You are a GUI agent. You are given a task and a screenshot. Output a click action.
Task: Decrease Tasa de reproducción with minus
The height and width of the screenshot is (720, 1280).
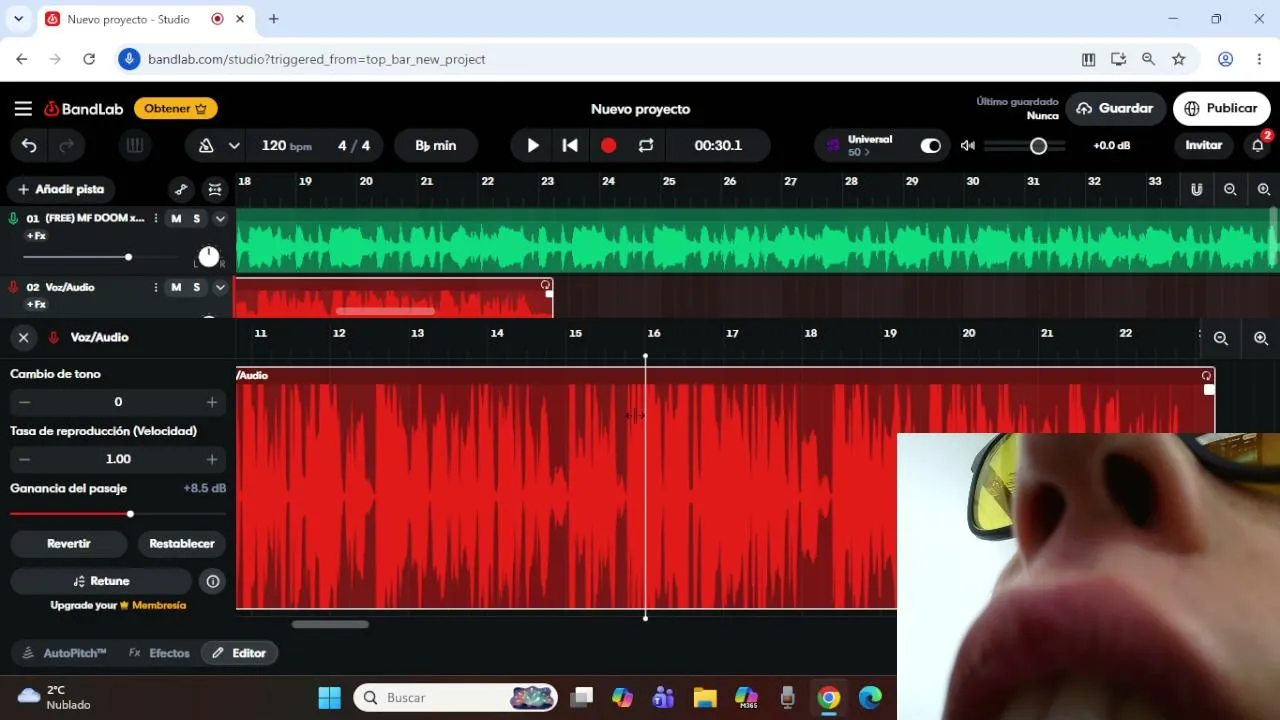(x=25, y=459)
